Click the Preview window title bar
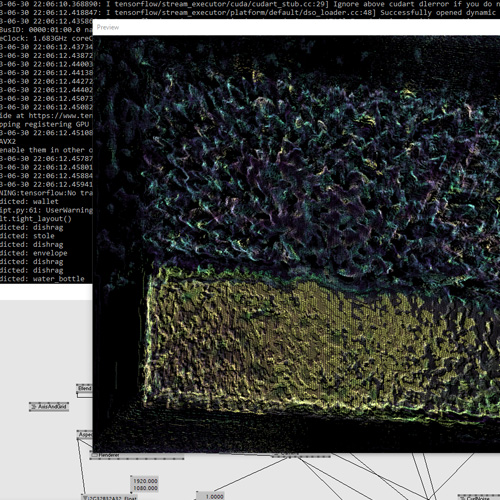 tap(296, 27)
